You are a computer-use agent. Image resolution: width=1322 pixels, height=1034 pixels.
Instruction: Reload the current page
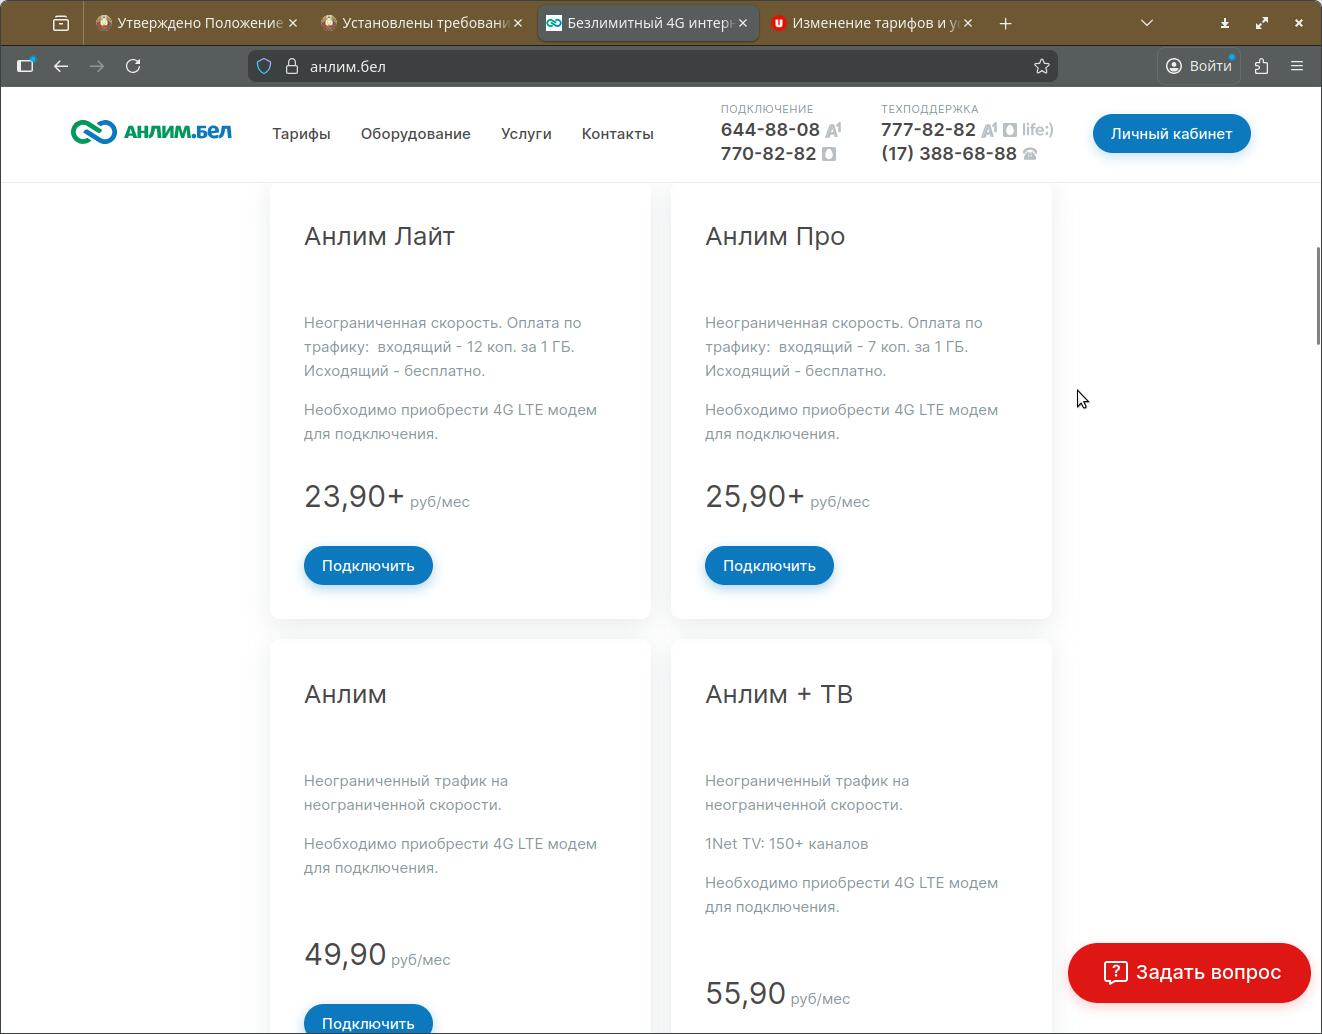133,66
